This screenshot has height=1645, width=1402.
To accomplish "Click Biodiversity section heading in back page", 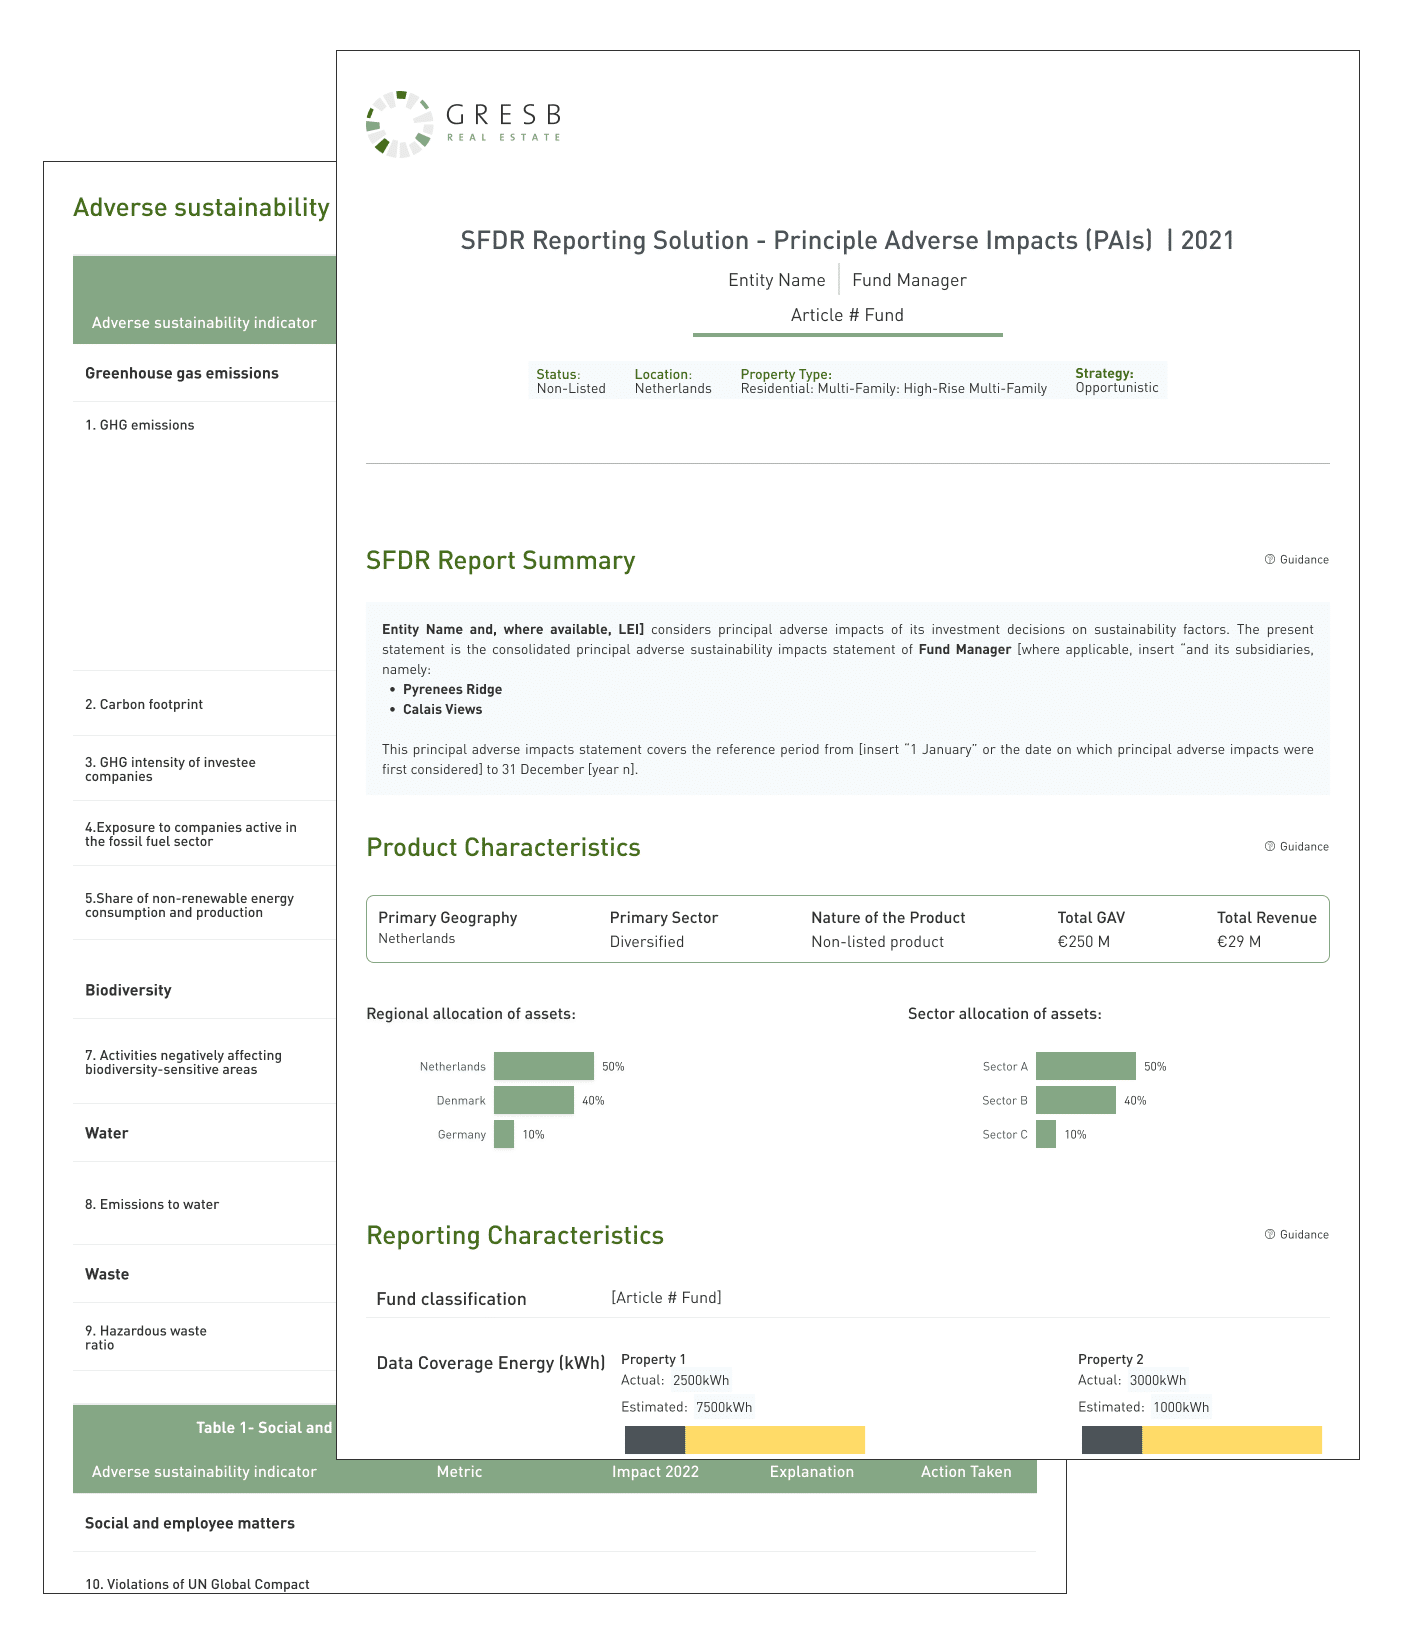I will pyautogui.click(x=128, y=991).
